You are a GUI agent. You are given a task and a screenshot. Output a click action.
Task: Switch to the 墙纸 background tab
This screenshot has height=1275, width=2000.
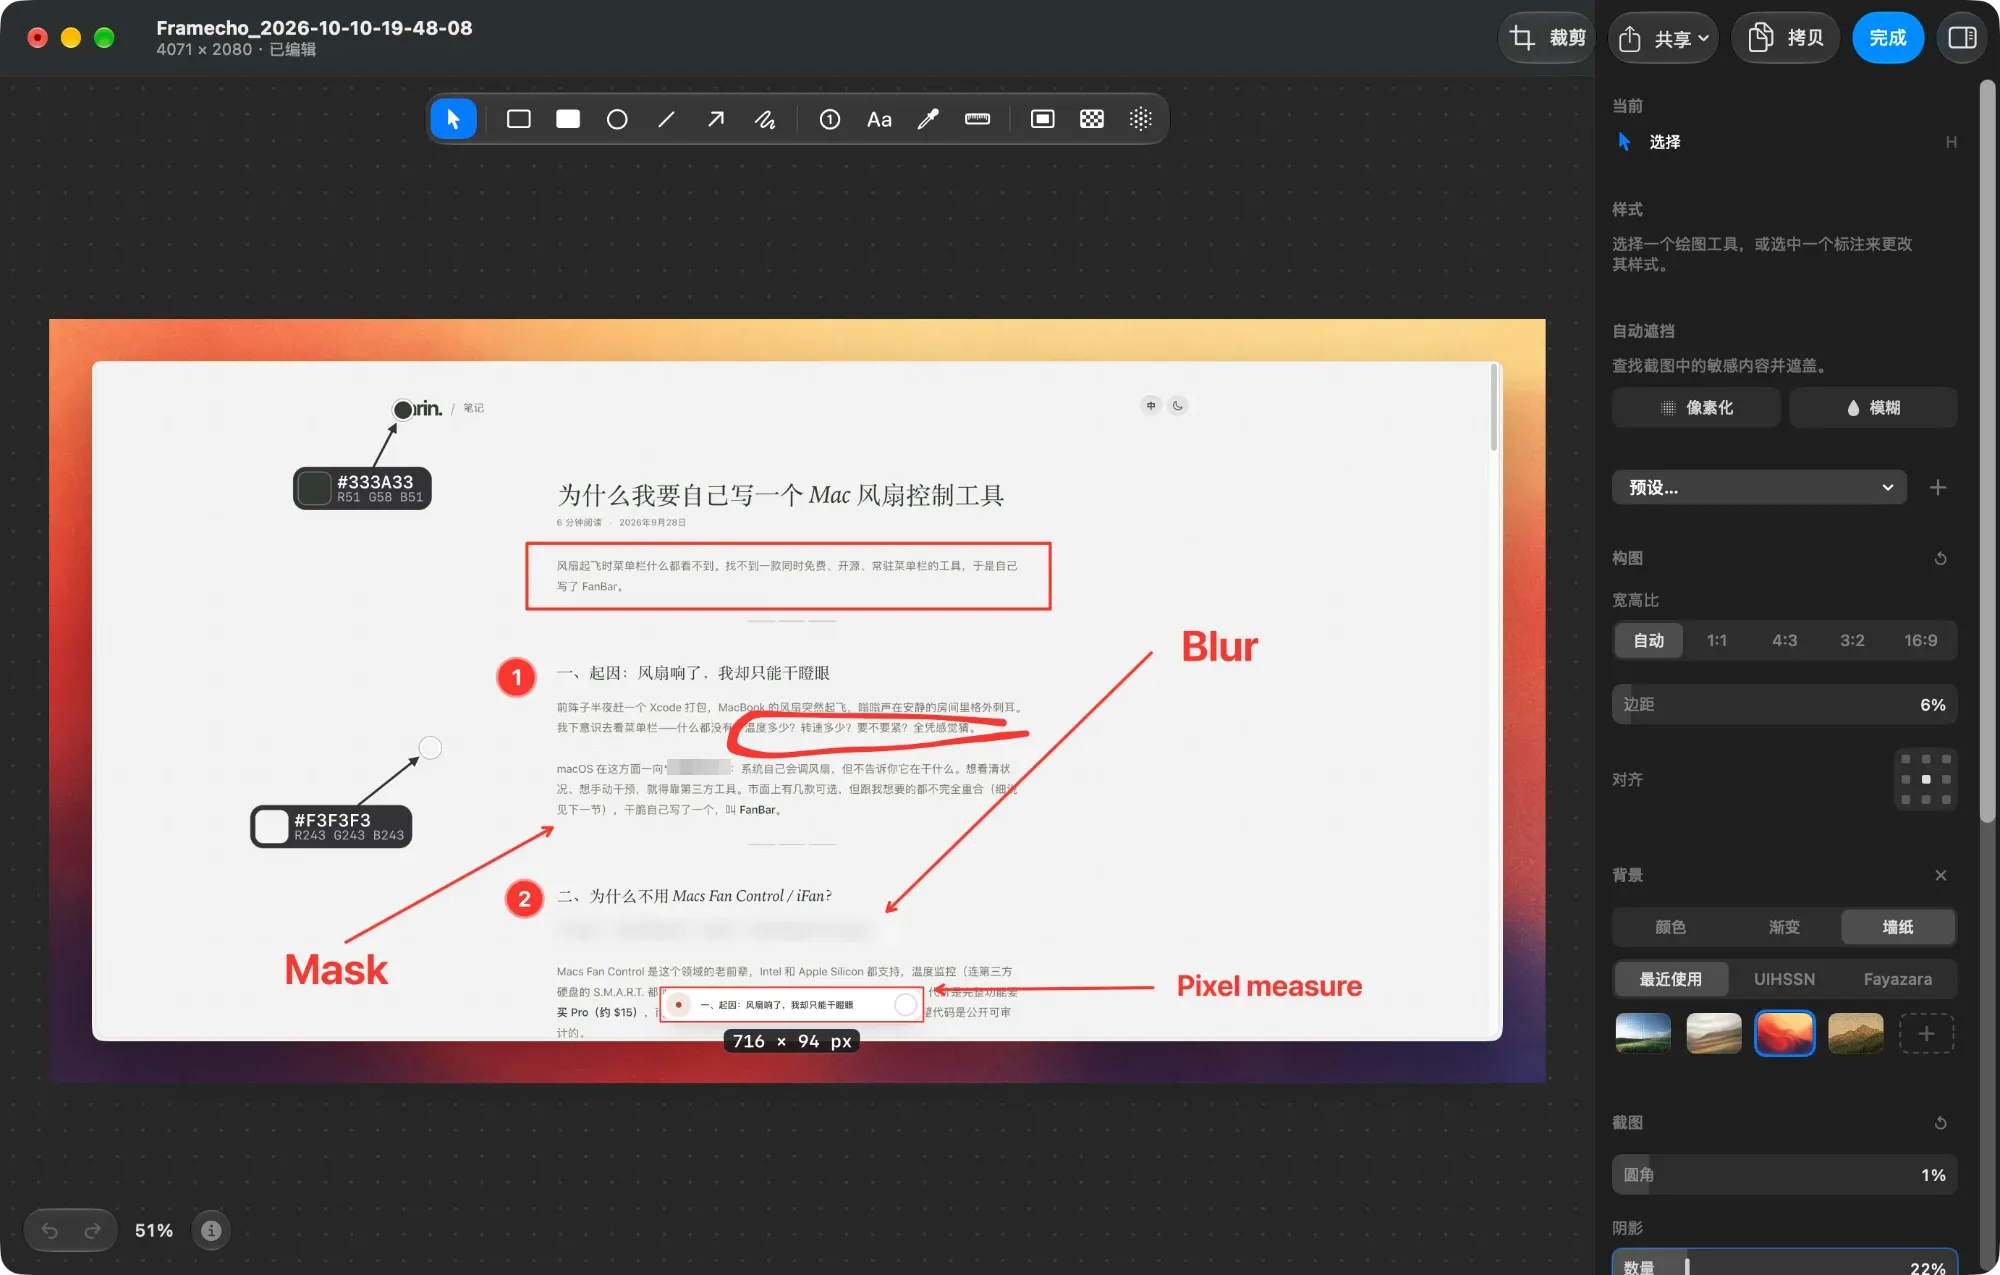coord(1898,927)
